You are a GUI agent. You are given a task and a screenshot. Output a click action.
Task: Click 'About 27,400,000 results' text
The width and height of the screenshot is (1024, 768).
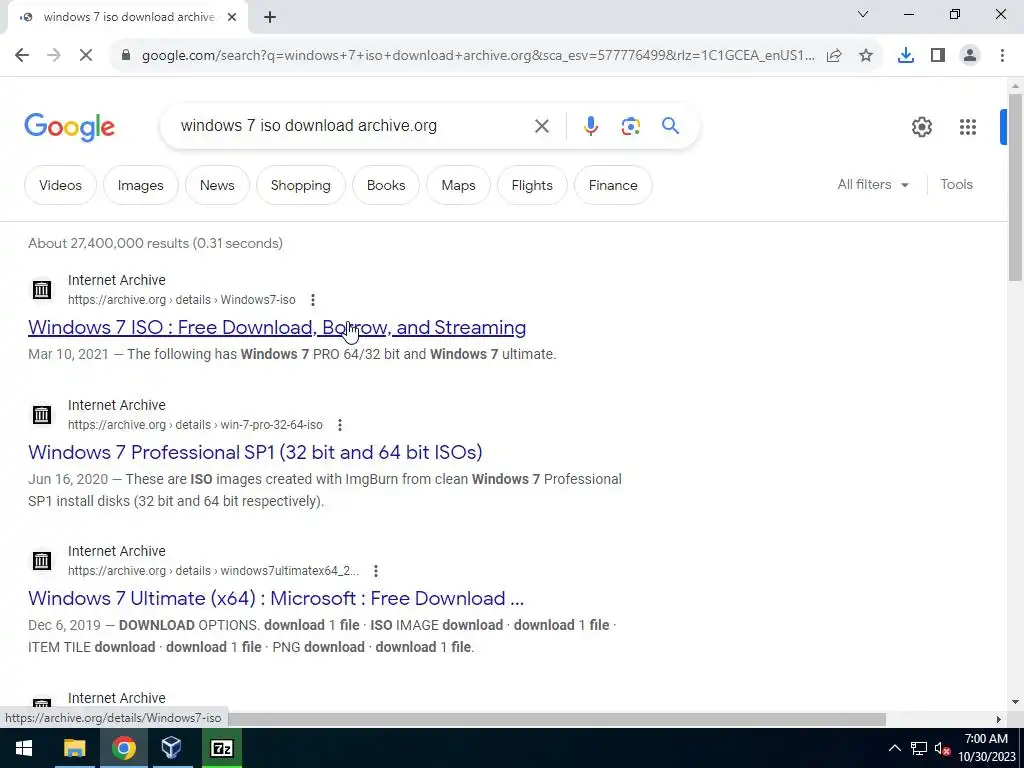[x=108, y=243]
